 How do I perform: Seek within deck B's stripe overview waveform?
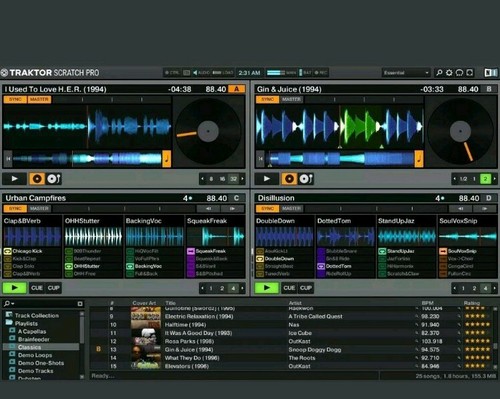[340, 159]
